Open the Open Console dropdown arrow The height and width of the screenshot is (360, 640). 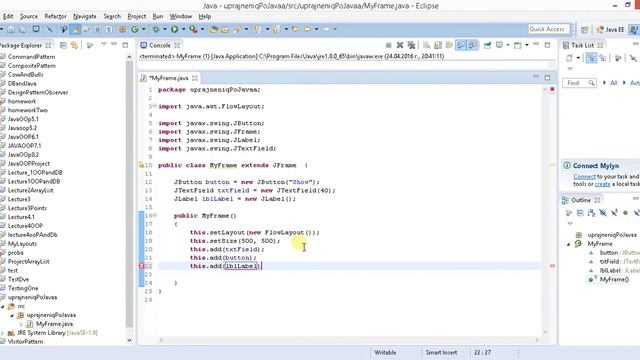(527, 45)
